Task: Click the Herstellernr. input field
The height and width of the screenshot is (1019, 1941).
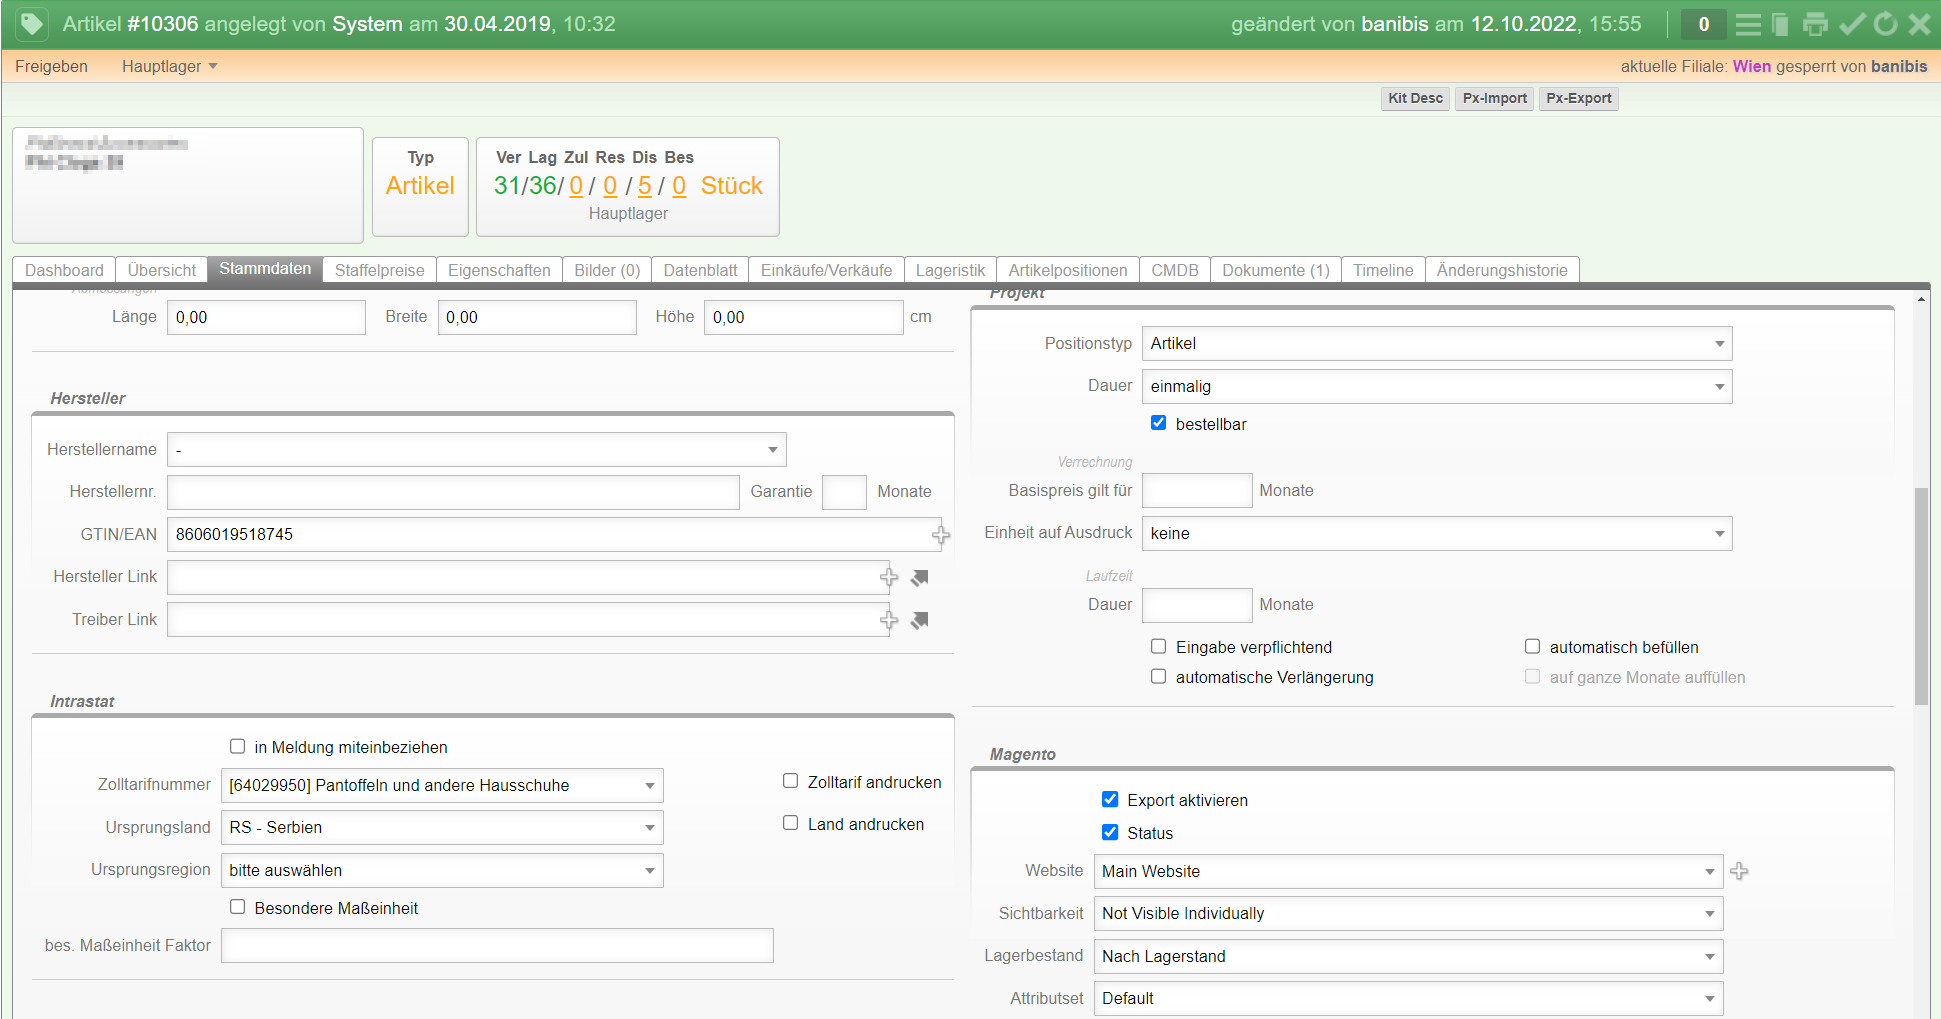Action: point(453,492)
